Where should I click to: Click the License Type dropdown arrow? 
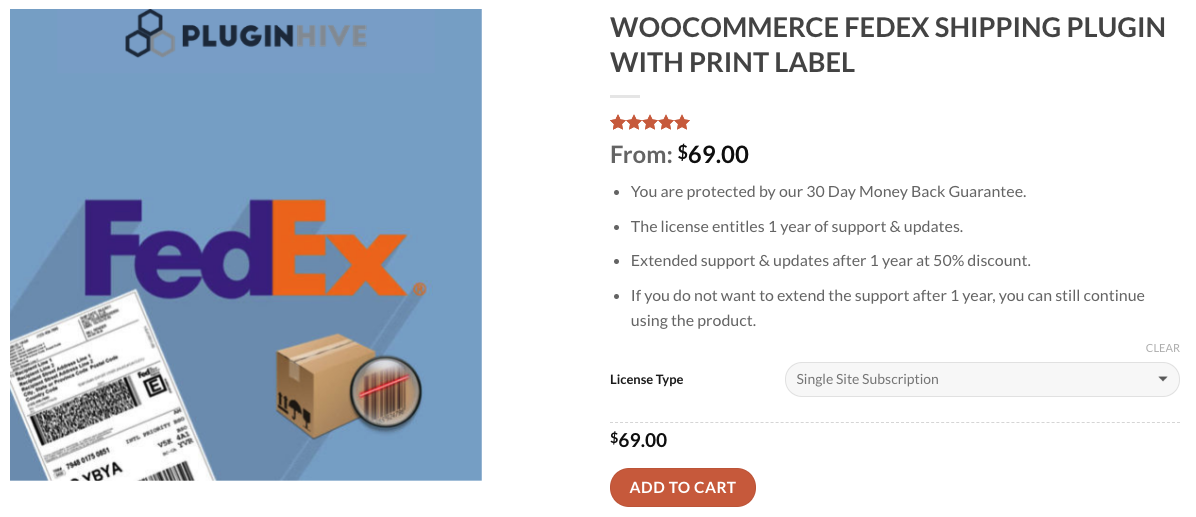coord(1162,379)
